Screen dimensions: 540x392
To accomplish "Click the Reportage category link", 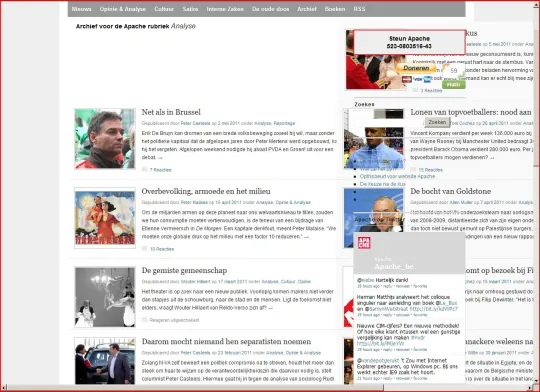I will tap(284, 123).
